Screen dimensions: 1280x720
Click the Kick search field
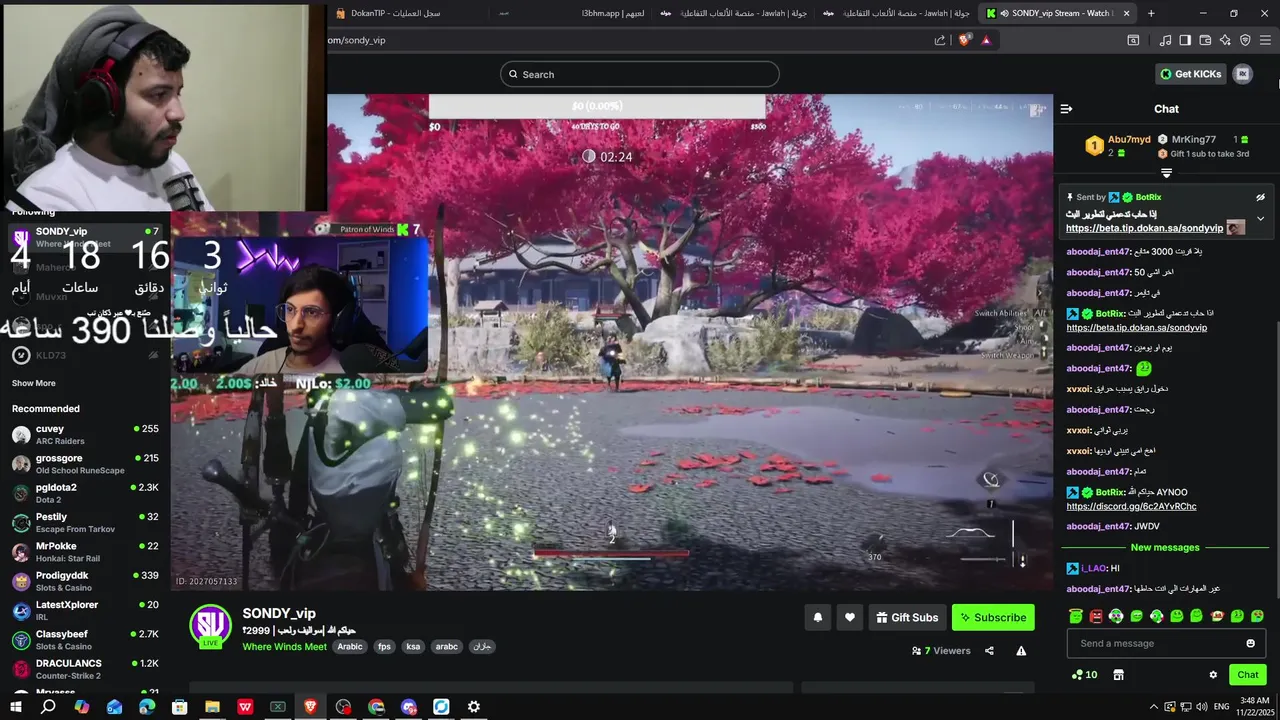(x=640, y=74)
